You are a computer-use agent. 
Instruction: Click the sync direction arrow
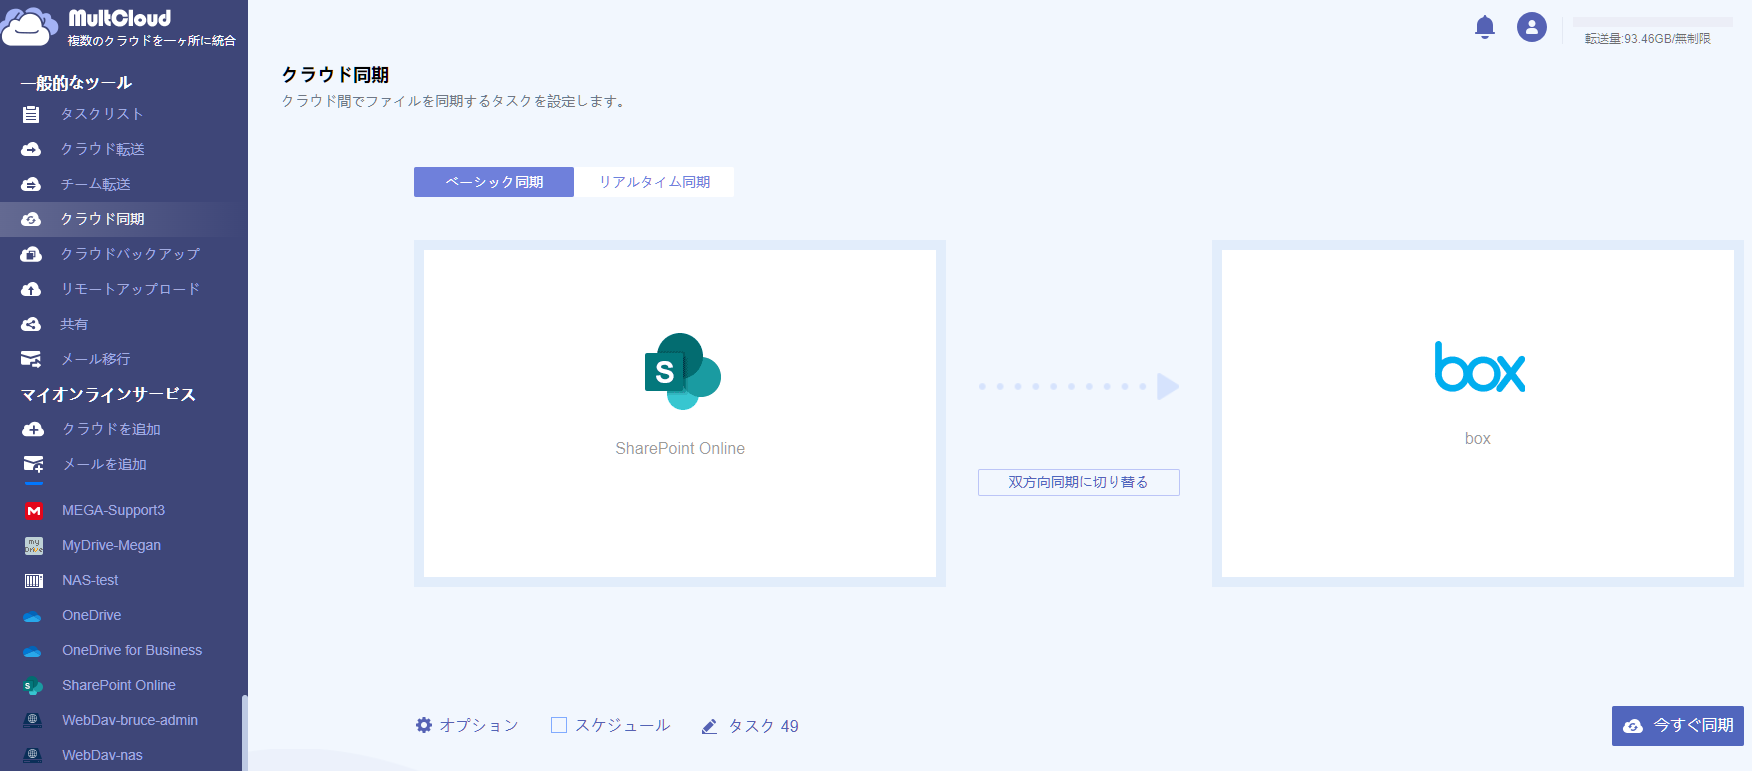1079,386
